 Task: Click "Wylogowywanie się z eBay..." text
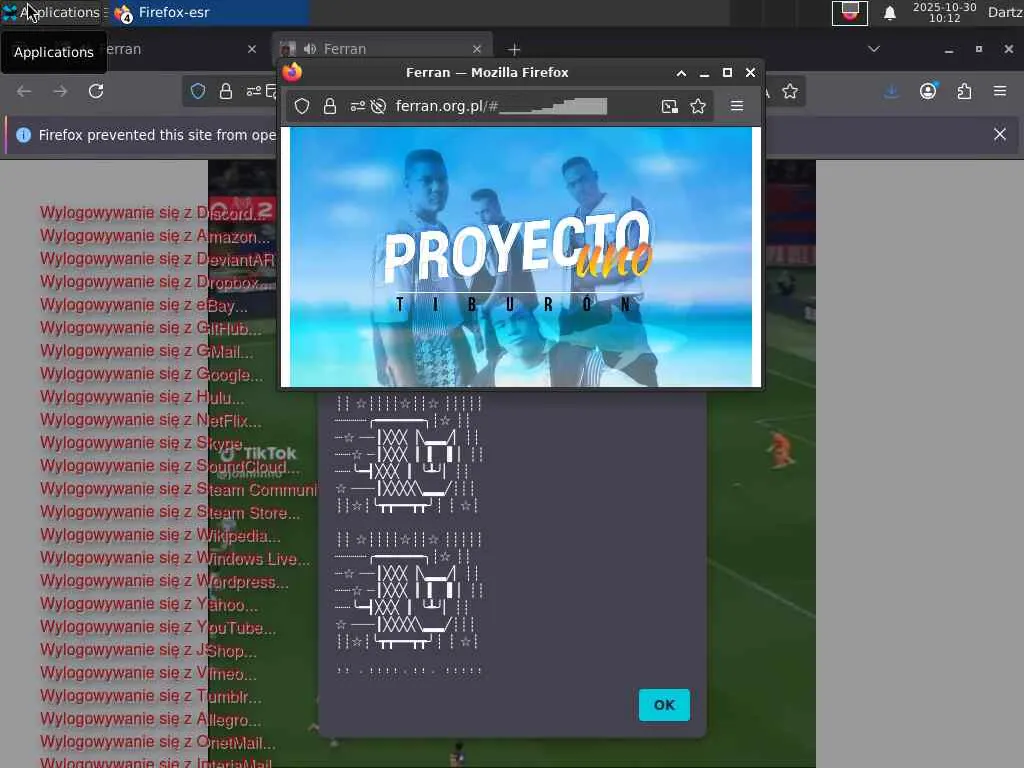click(144, 305)
